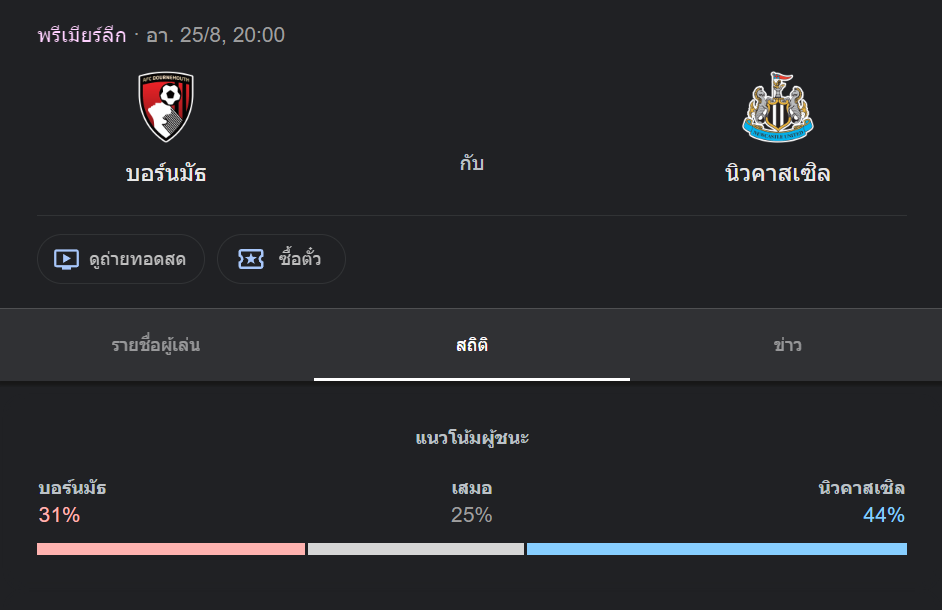Click the เสมอ draw label

pyautogui.click(x=472, y=489)
